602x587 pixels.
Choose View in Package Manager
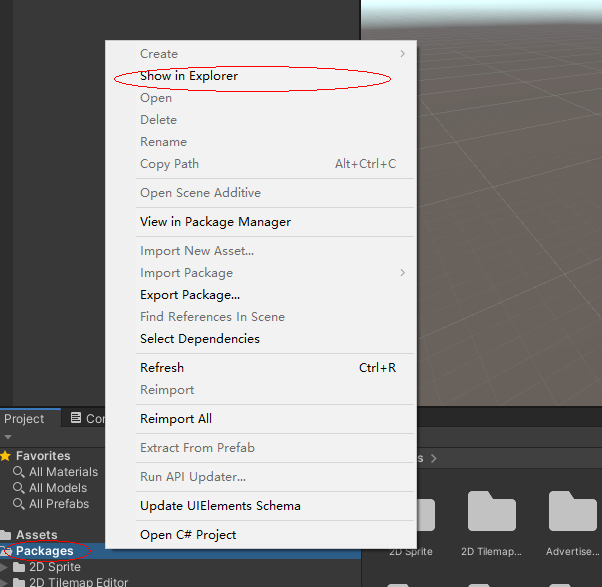tap(261, 222)
